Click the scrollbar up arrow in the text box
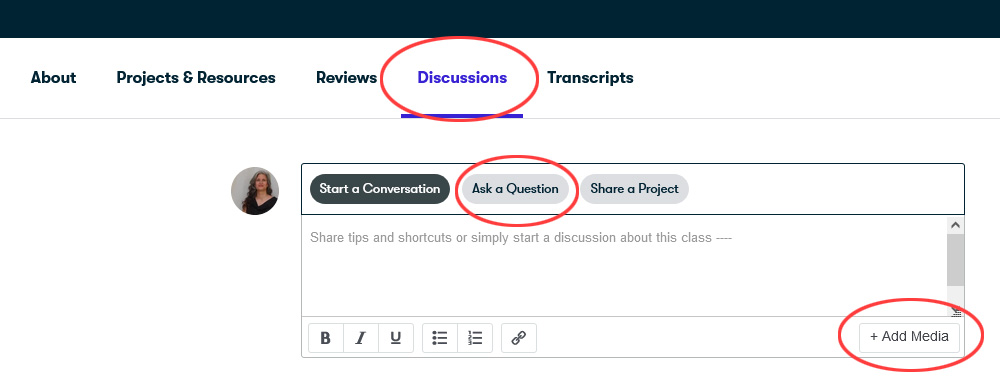 pos(955,224)
